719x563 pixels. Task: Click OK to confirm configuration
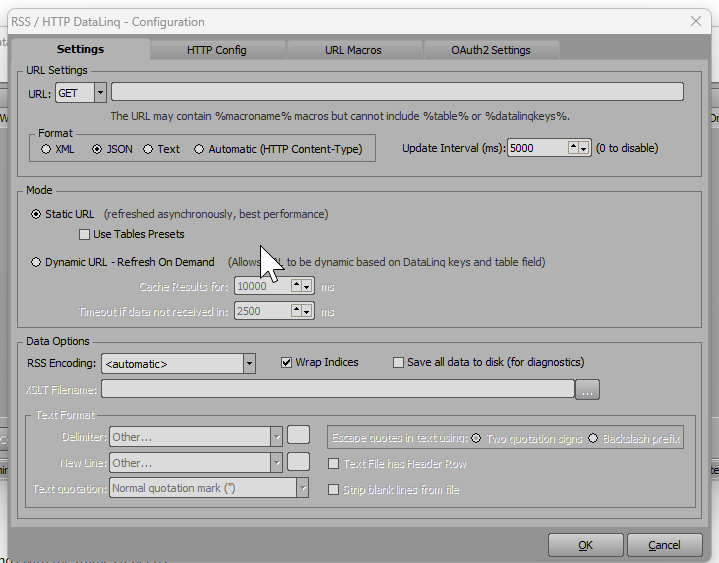pos(586,545)
